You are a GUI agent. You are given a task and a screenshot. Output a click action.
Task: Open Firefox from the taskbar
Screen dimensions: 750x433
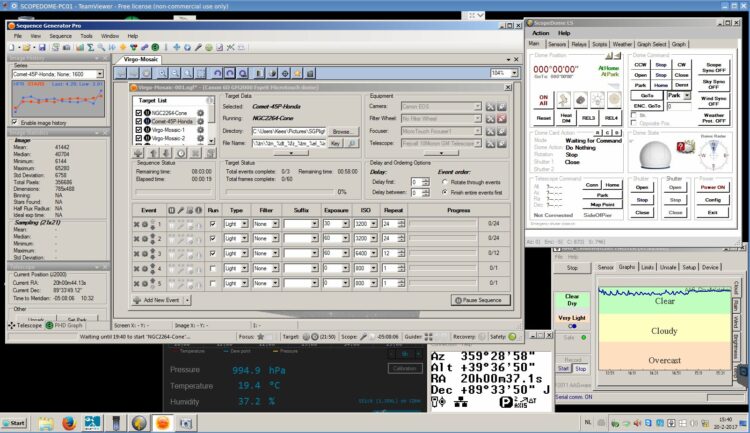click(69, 423)
